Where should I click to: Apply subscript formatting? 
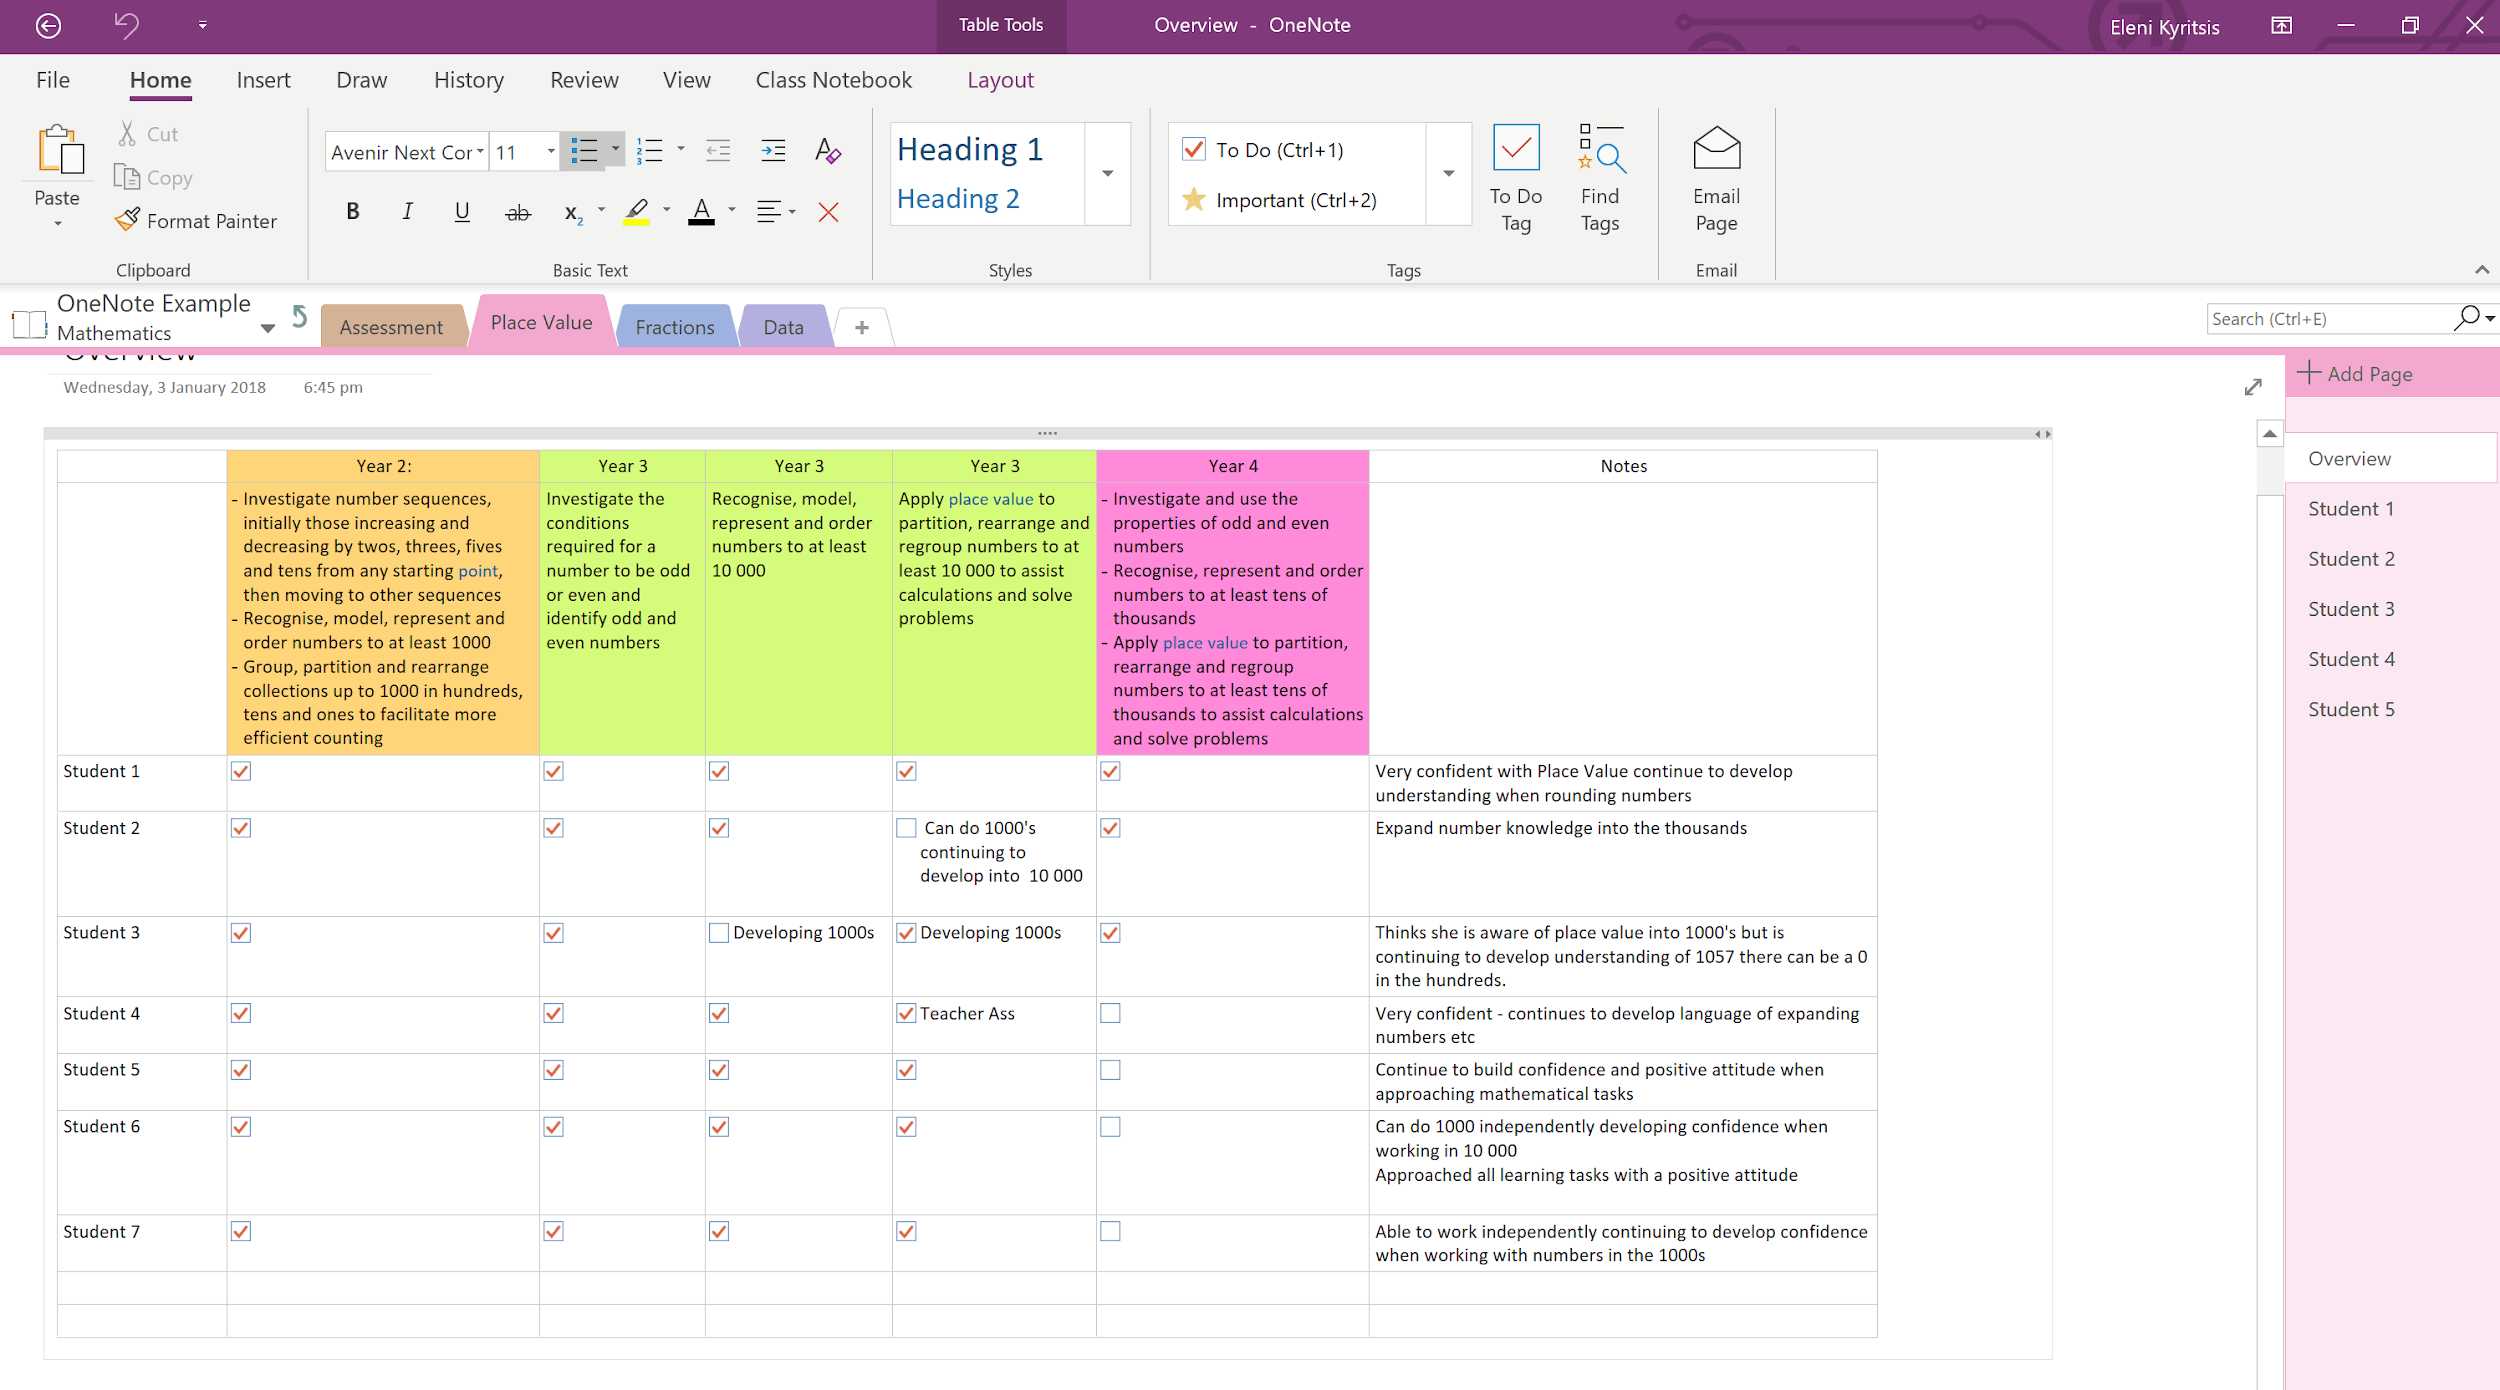coord(572,212)
